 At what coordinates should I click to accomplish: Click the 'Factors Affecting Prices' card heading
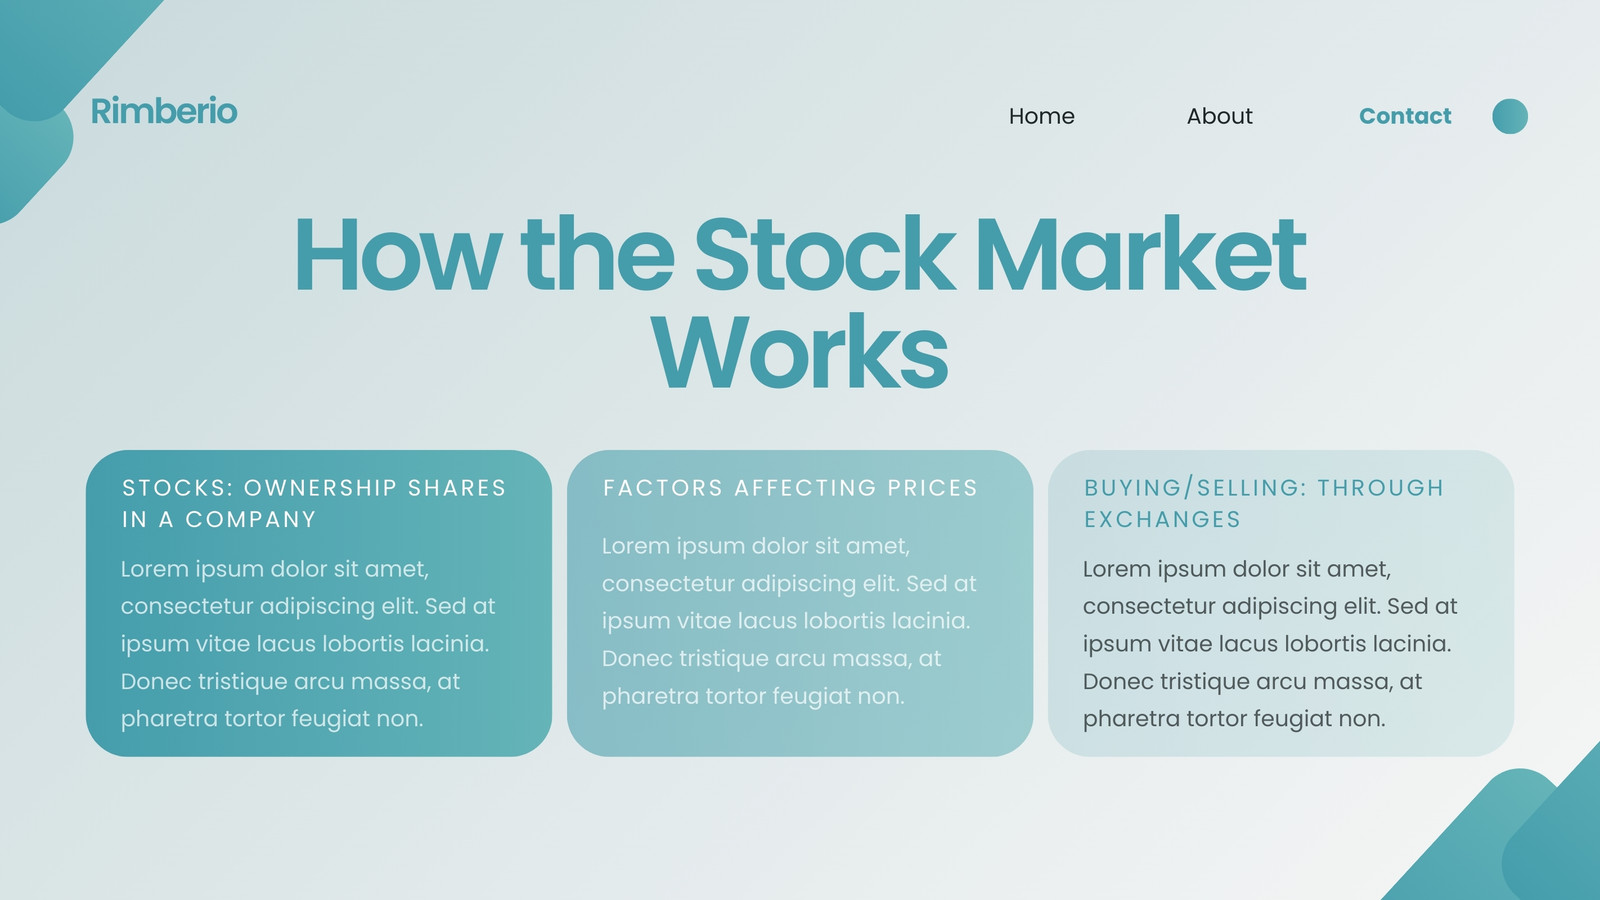(790, 488)
